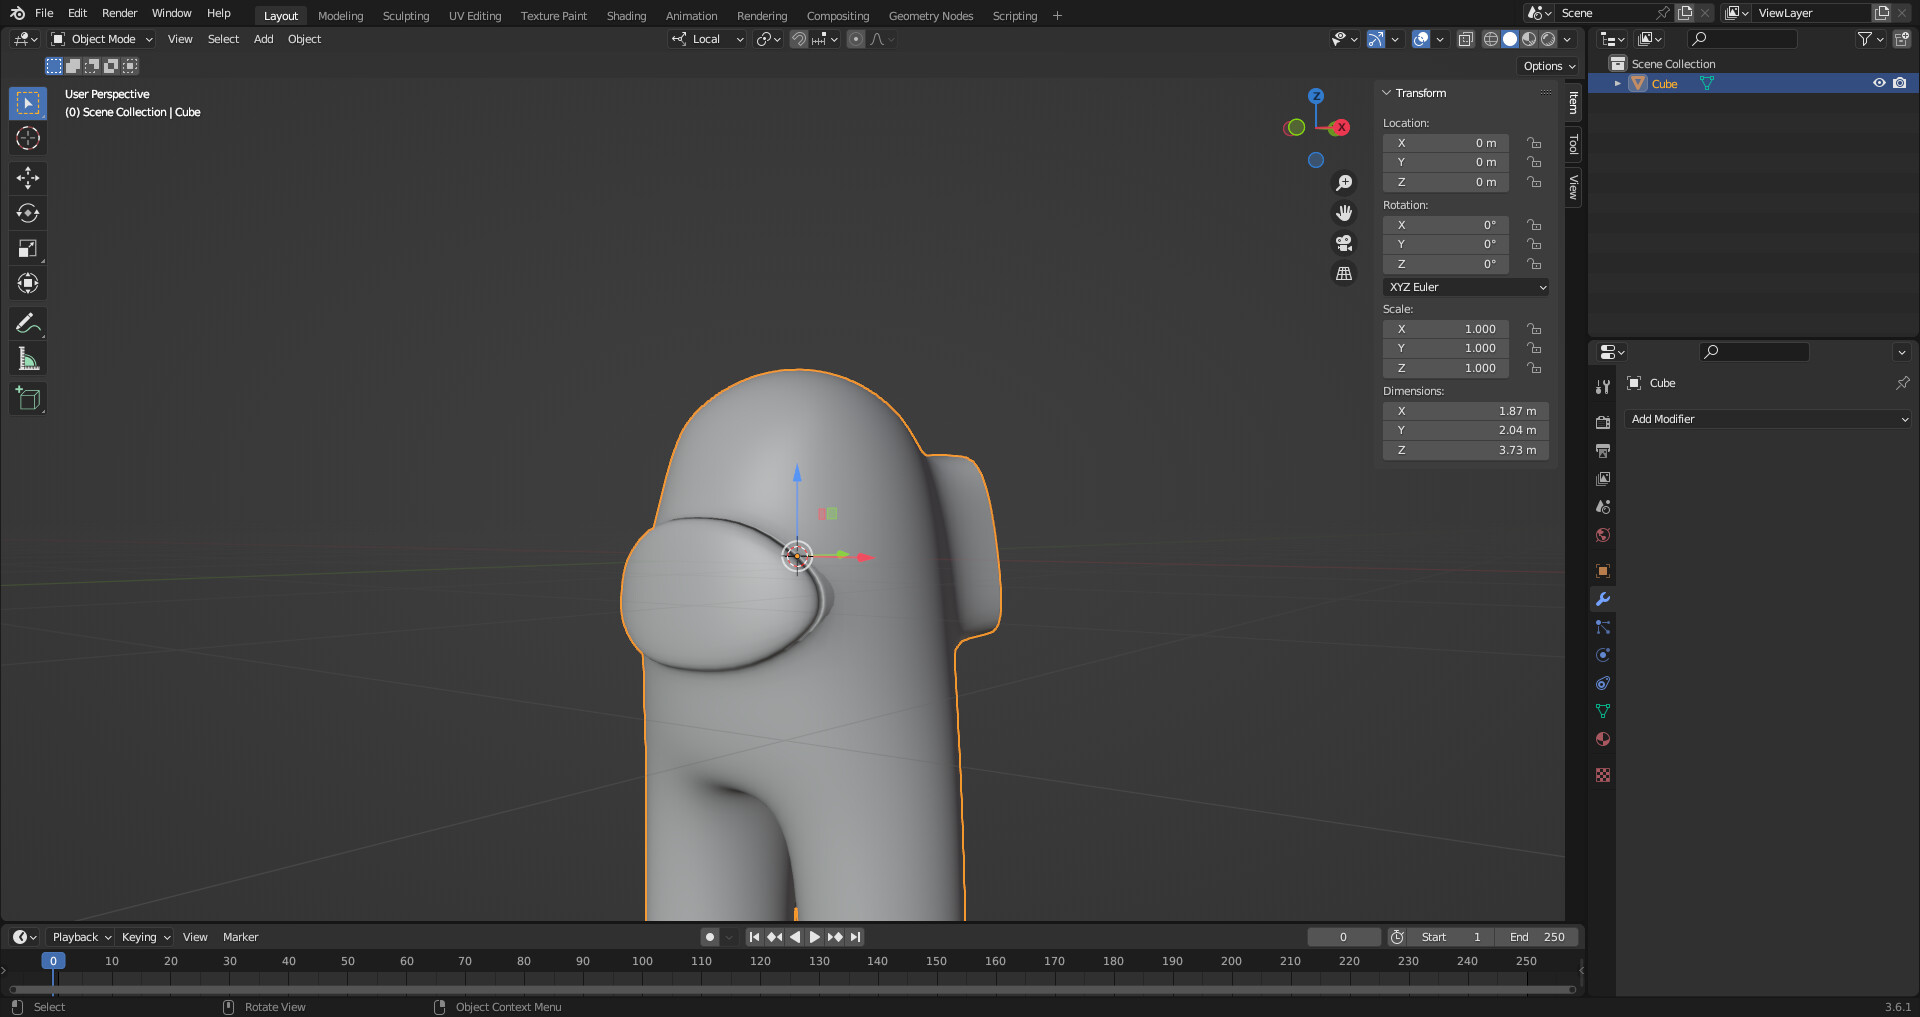Select the Rotate tool

(28, 213)
